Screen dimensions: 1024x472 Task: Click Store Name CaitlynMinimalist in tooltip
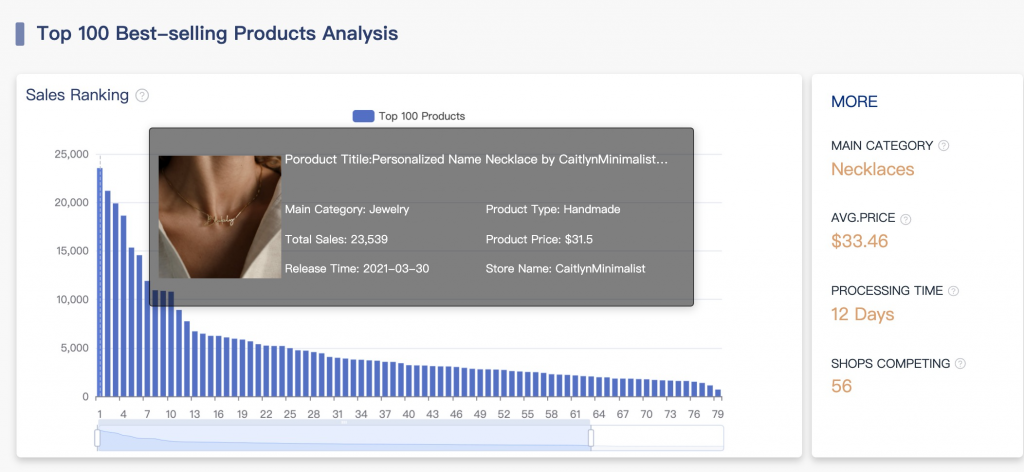(565, 269)
